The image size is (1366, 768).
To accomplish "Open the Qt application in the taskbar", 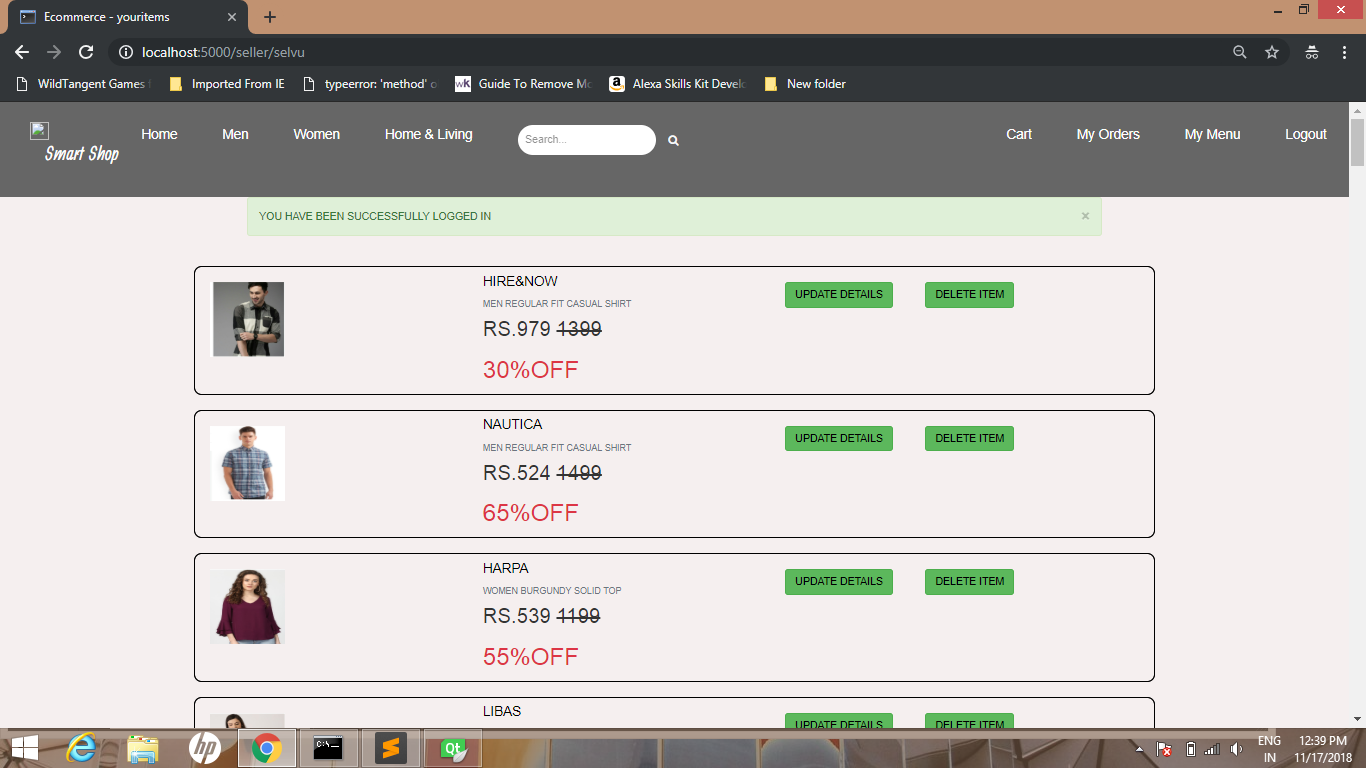I will coord(452,748).
